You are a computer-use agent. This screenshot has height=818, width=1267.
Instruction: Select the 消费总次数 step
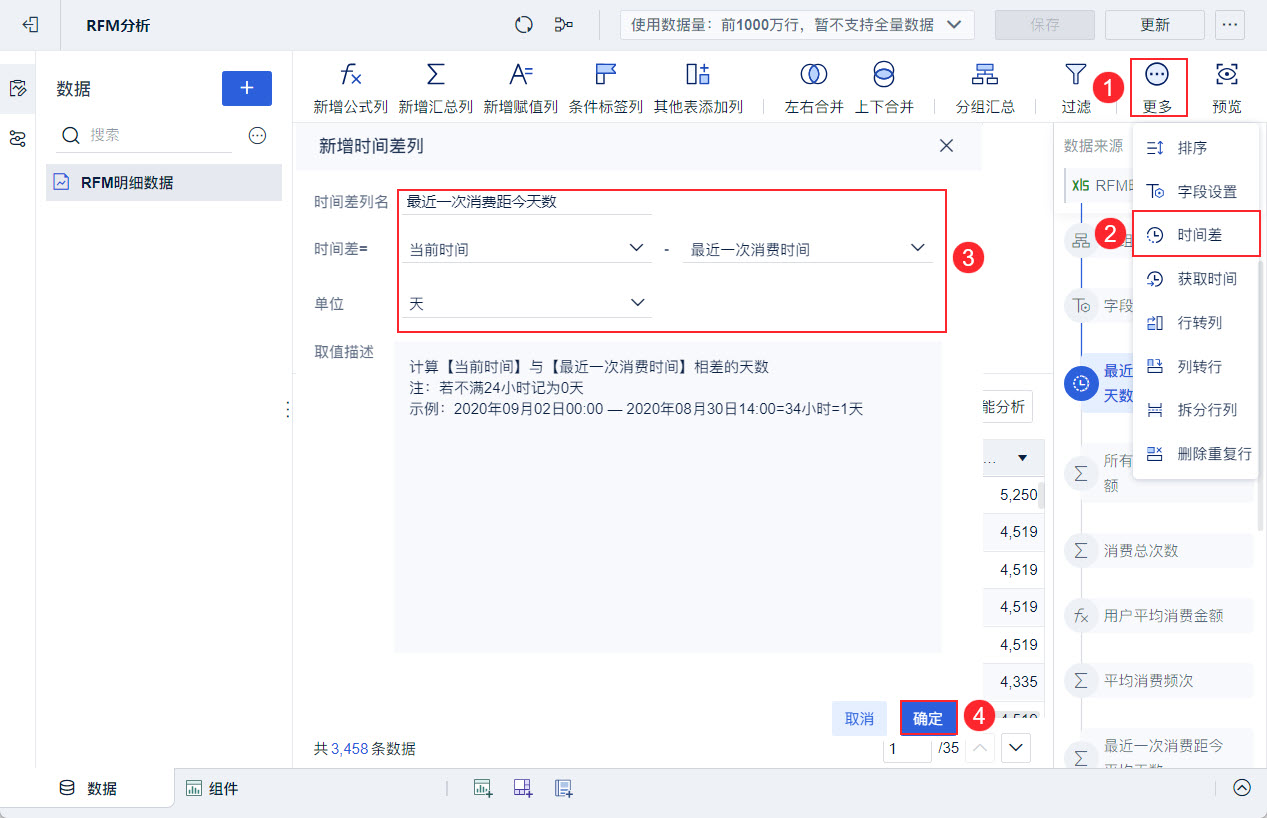pos(1158,550)
